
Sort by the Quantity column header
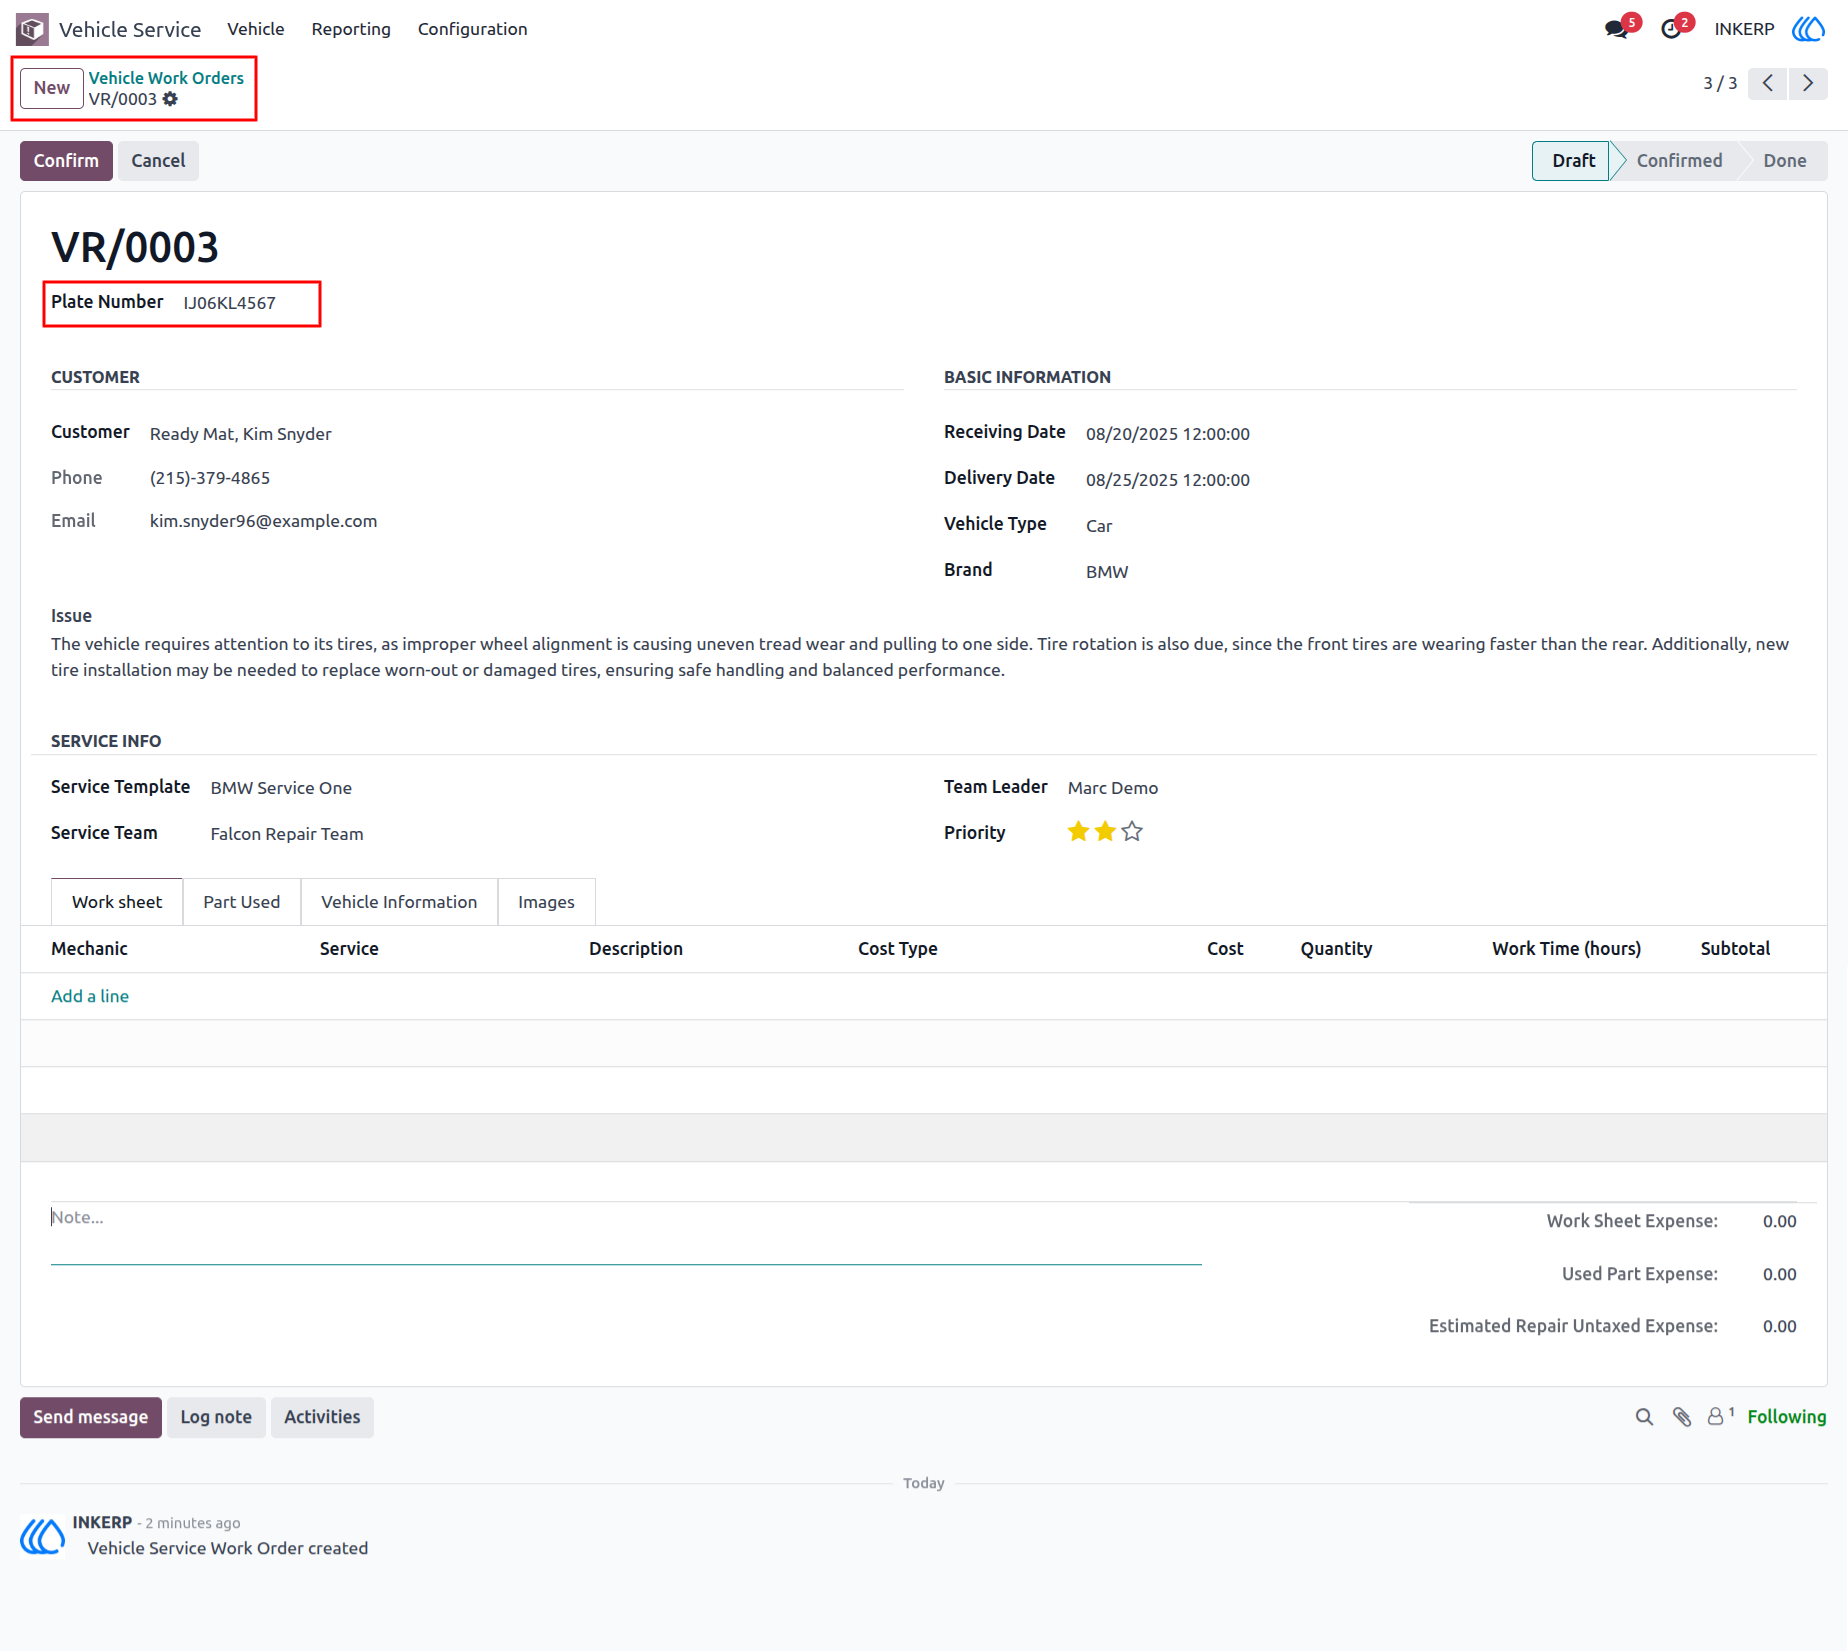point(1336,949)
